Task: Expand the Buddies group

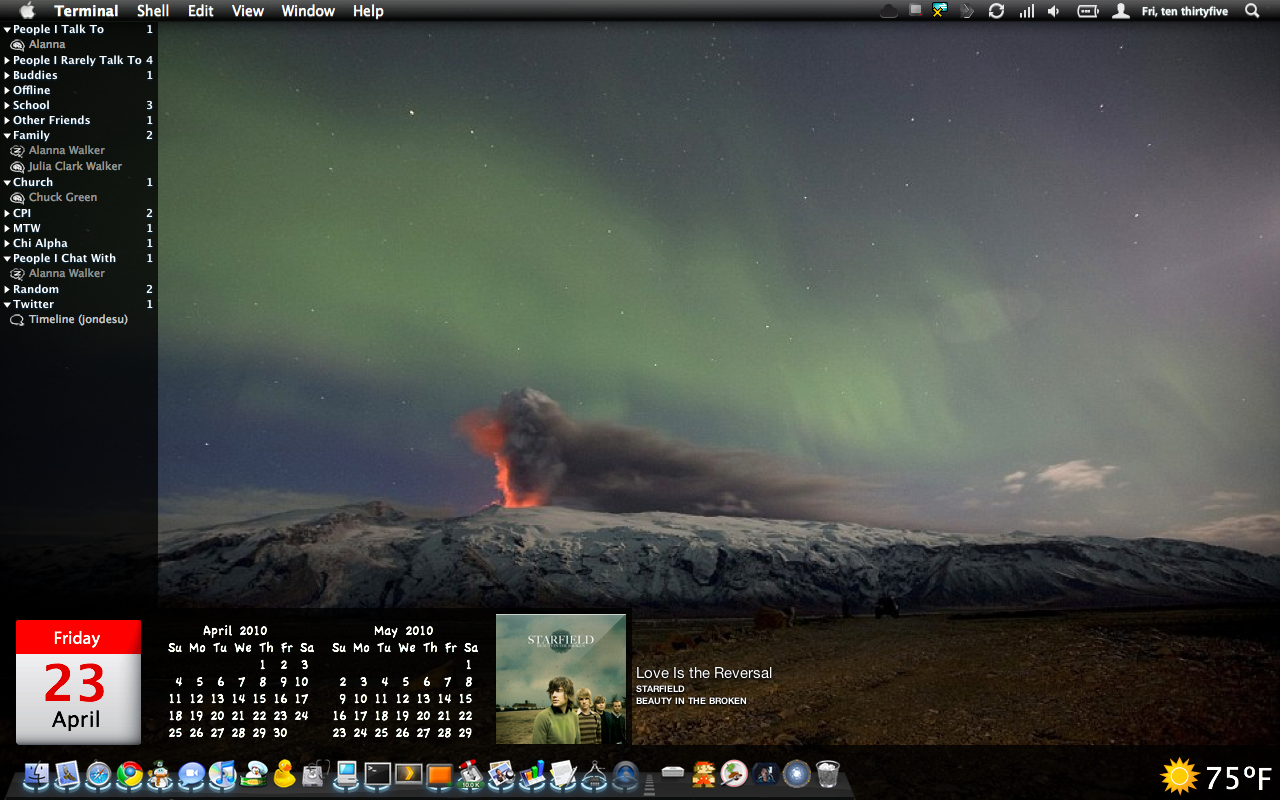Action: pos(7,75)
